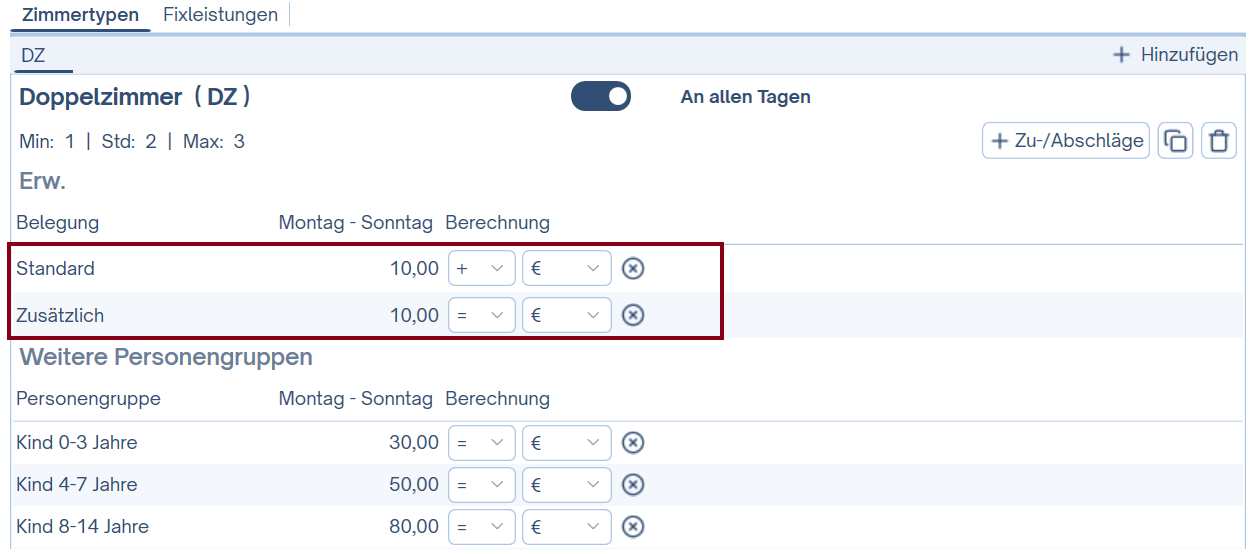The height and width of the screenshot is (554, 1258).
Task: Open the currency dropdown for Kind 8-14 Jahre
Action: pyautogui.click(x=566, y=527)
